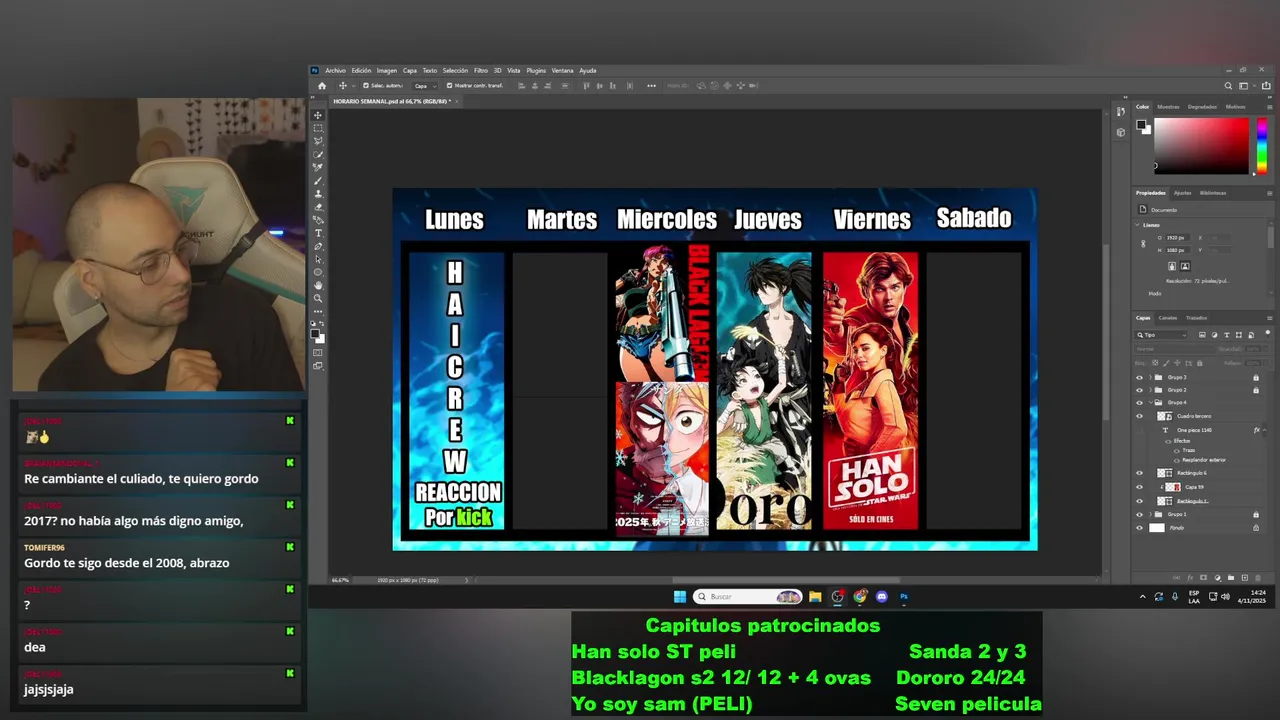Click the Add layer mask icon

coord(1203,577)
